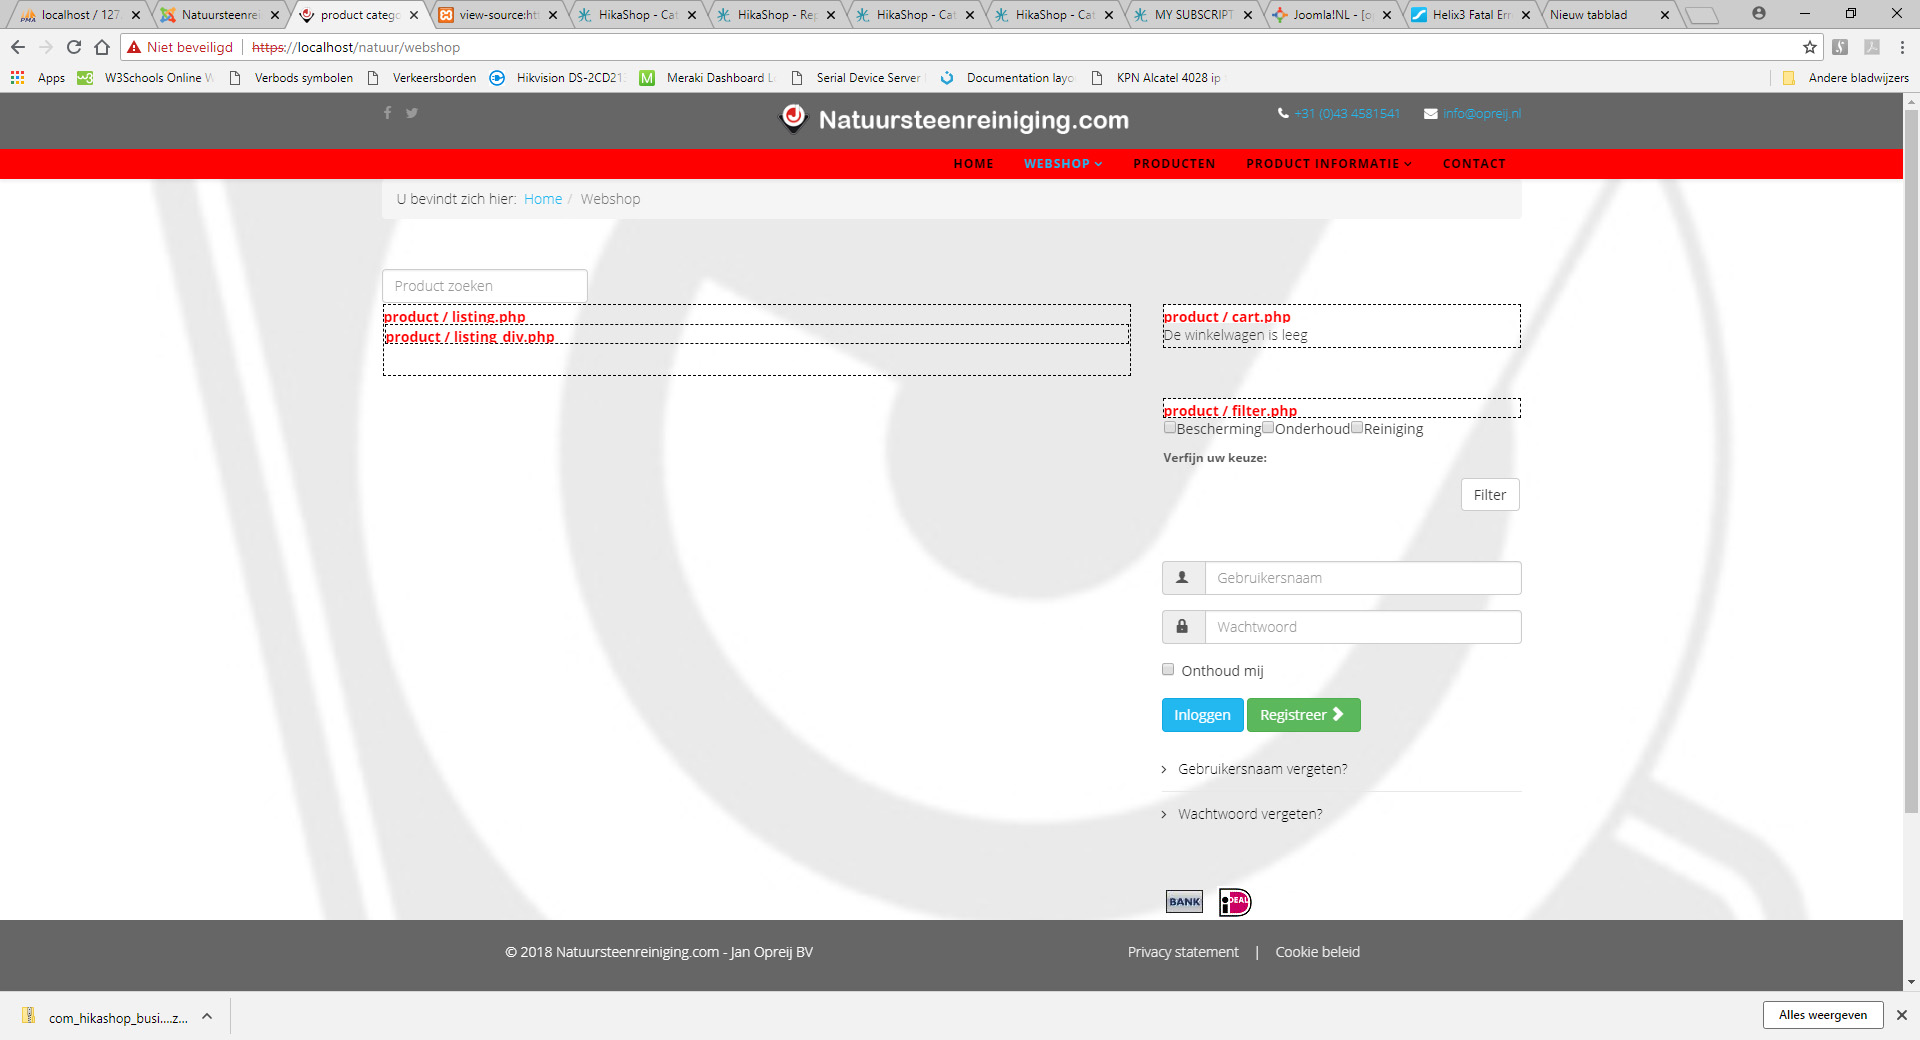Viewport: 1920px width, 1040px height.
Task: Open the Meraki Dashboard bookmark
Action: [x=707, y=77]
